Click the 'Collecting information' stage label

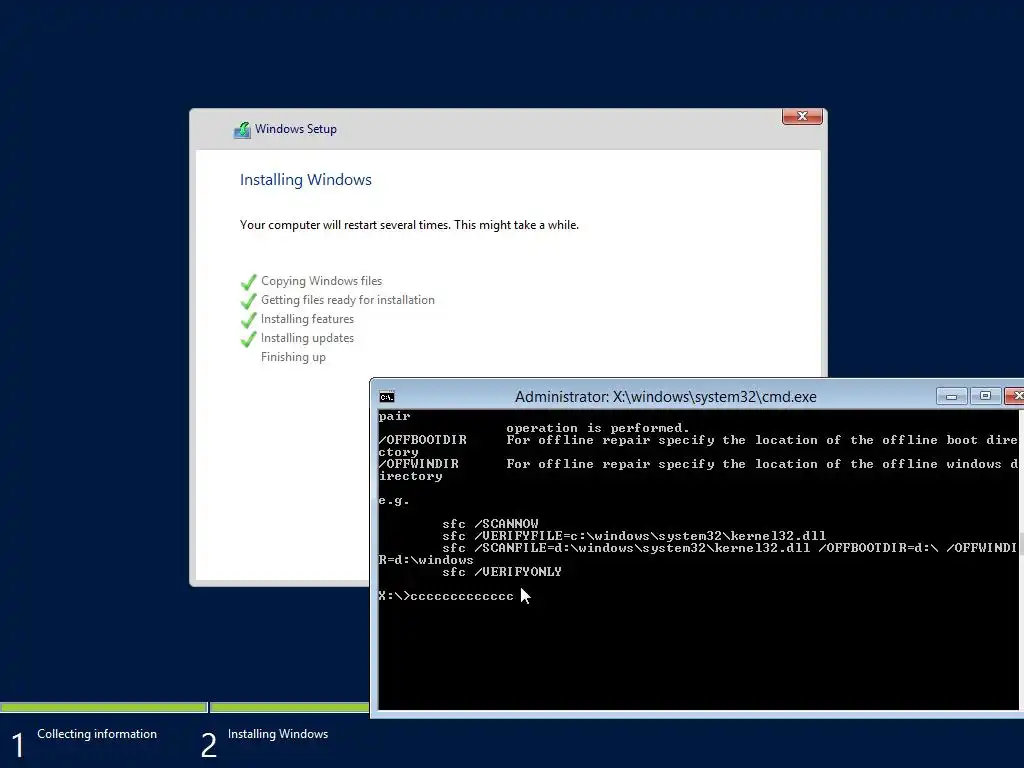(97, 734)
